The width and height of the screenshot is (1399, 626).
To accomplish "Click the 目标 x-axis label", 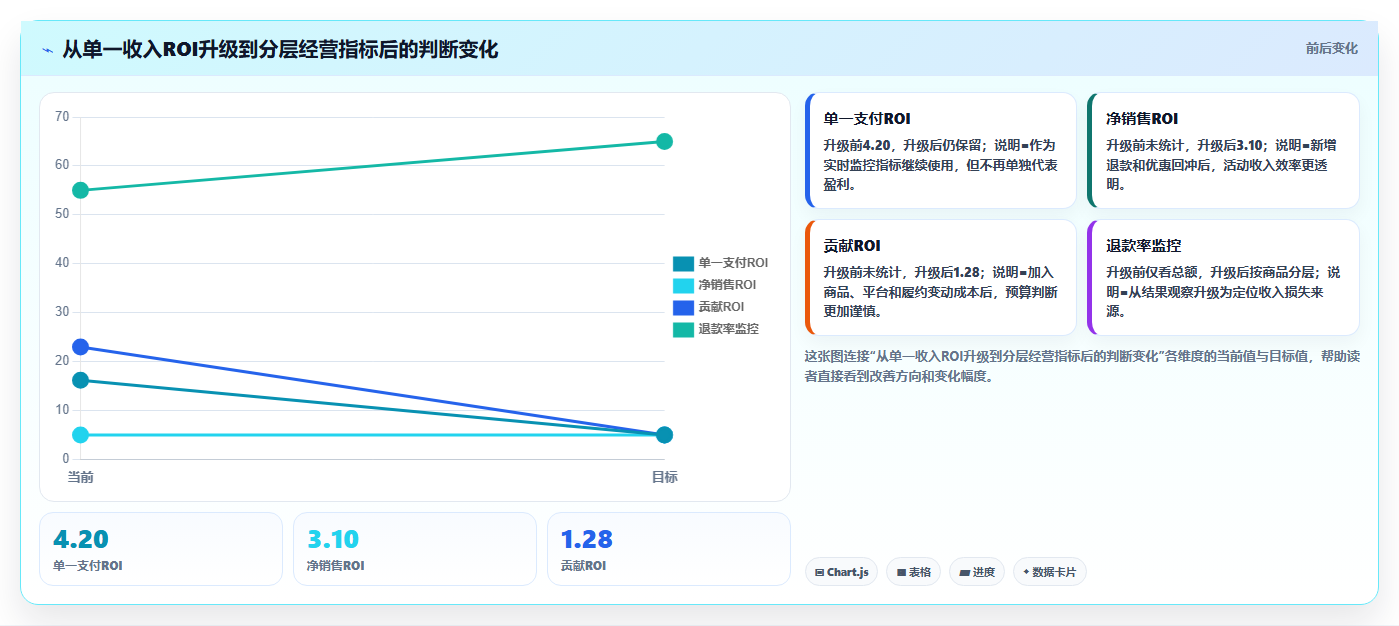I will 665,477.
